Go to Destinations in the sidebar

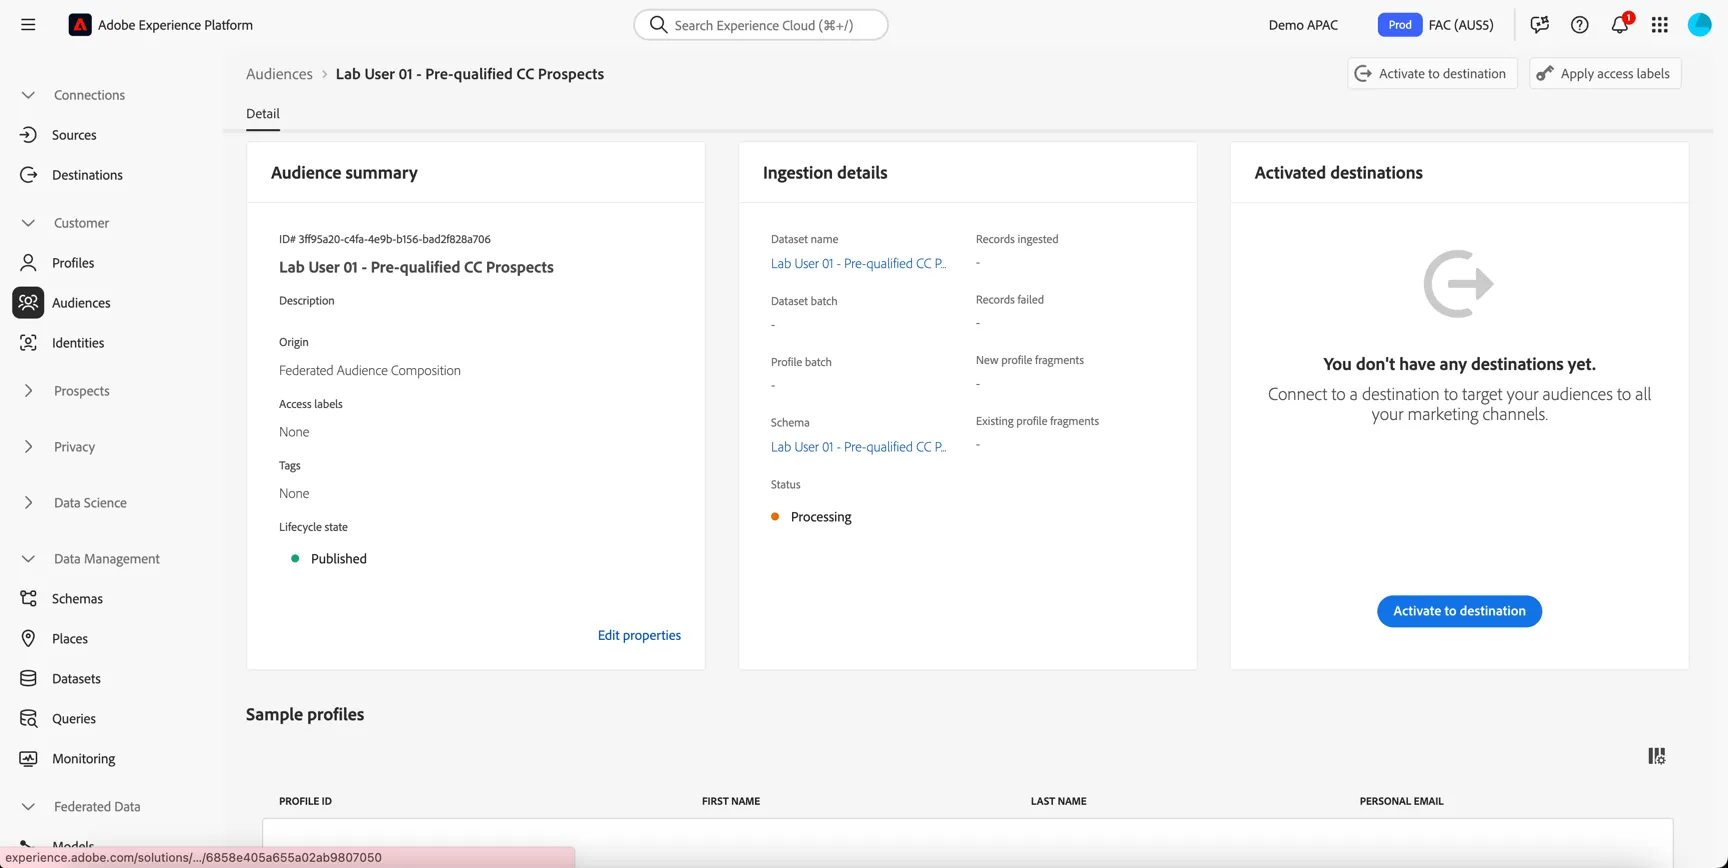point(87,175)
